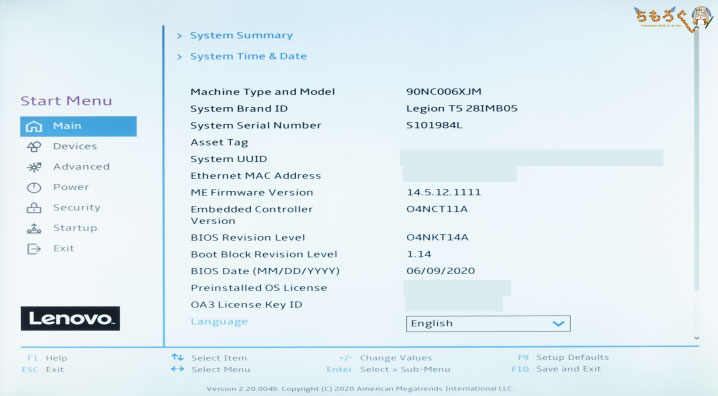This screenshot has height=396, width=718.
Task: Choose the Exit menu item
Action: [63, 248]
